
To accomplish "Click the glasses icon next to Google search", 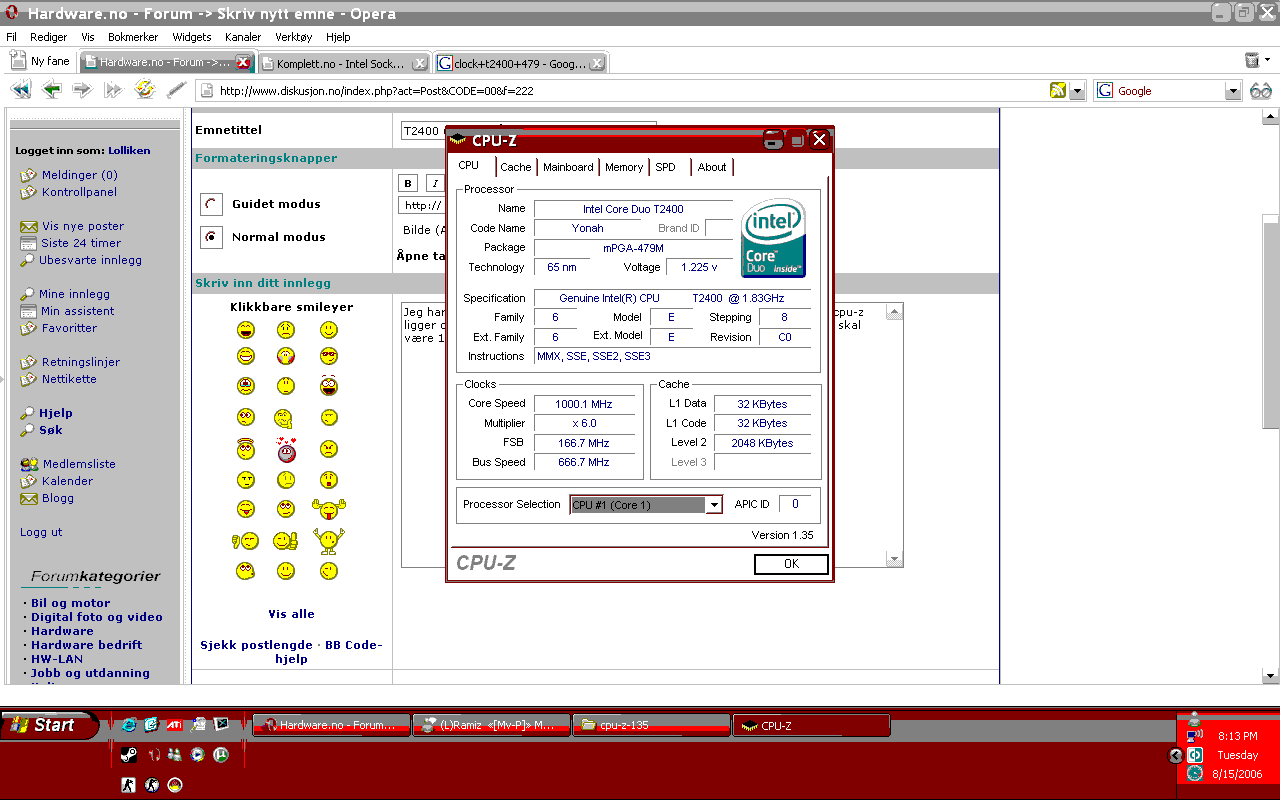I will [x=1260, y=91].
